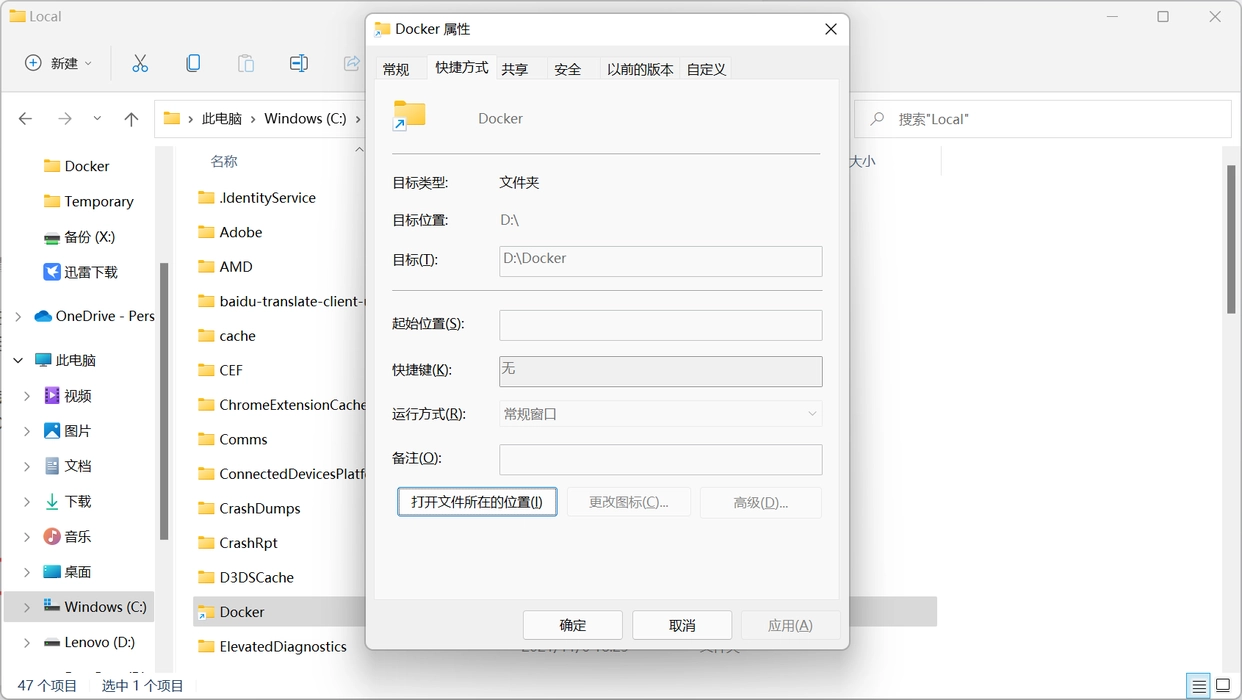The height and width of the screenshot is (700, 1242).
Task: Switch to the 安全 tab
Action: (567, 69)
